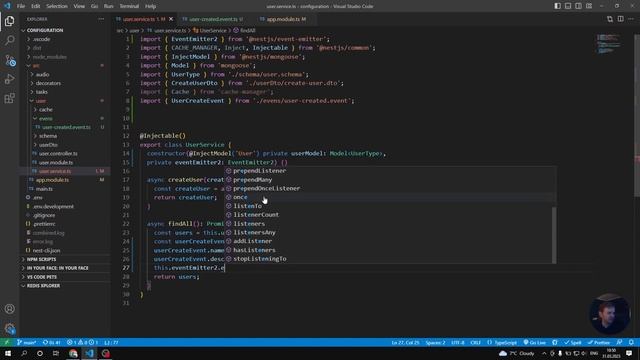Click the suggestion list scrollbar
The height and width of the screenshot is (360, 640).
tap(554, 235)
